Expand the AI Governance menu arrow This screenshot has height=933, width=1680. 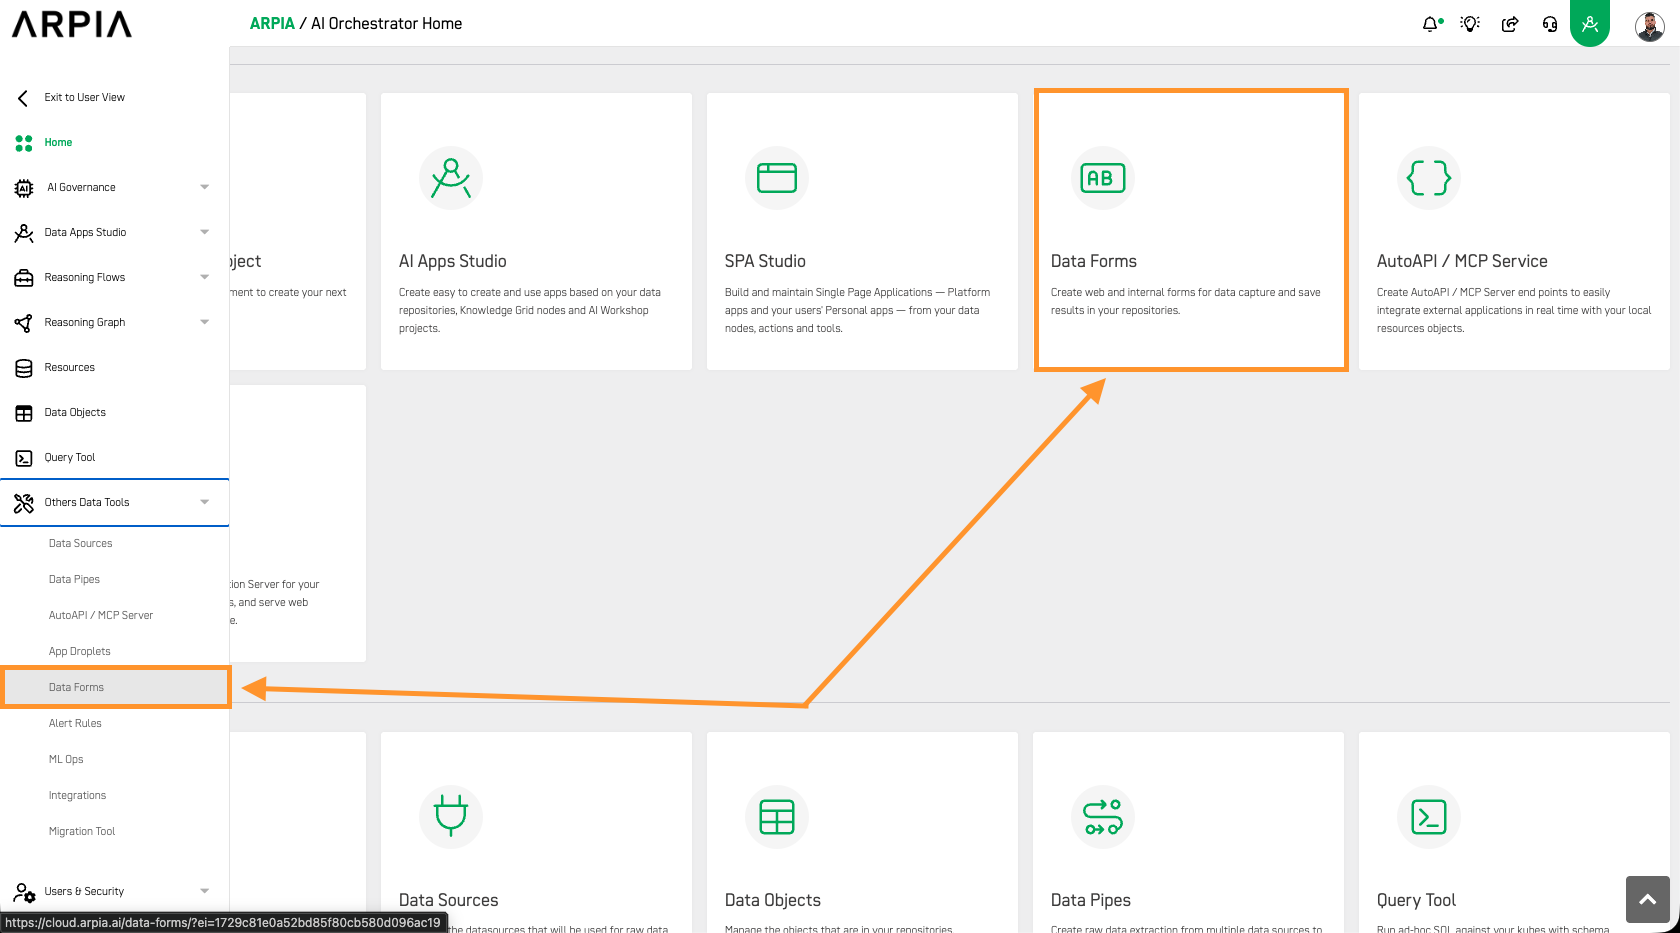(205, 187)
